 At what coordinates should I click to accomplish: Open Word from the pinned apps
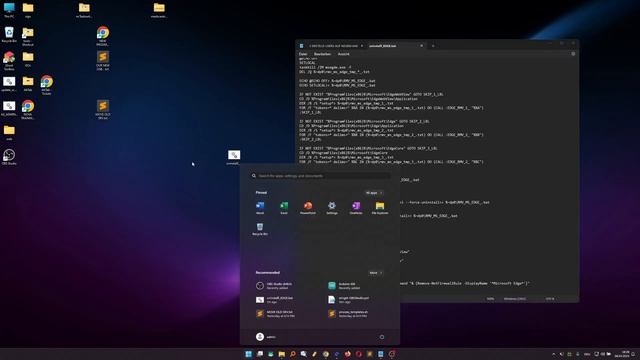click(x=260, y=208)
